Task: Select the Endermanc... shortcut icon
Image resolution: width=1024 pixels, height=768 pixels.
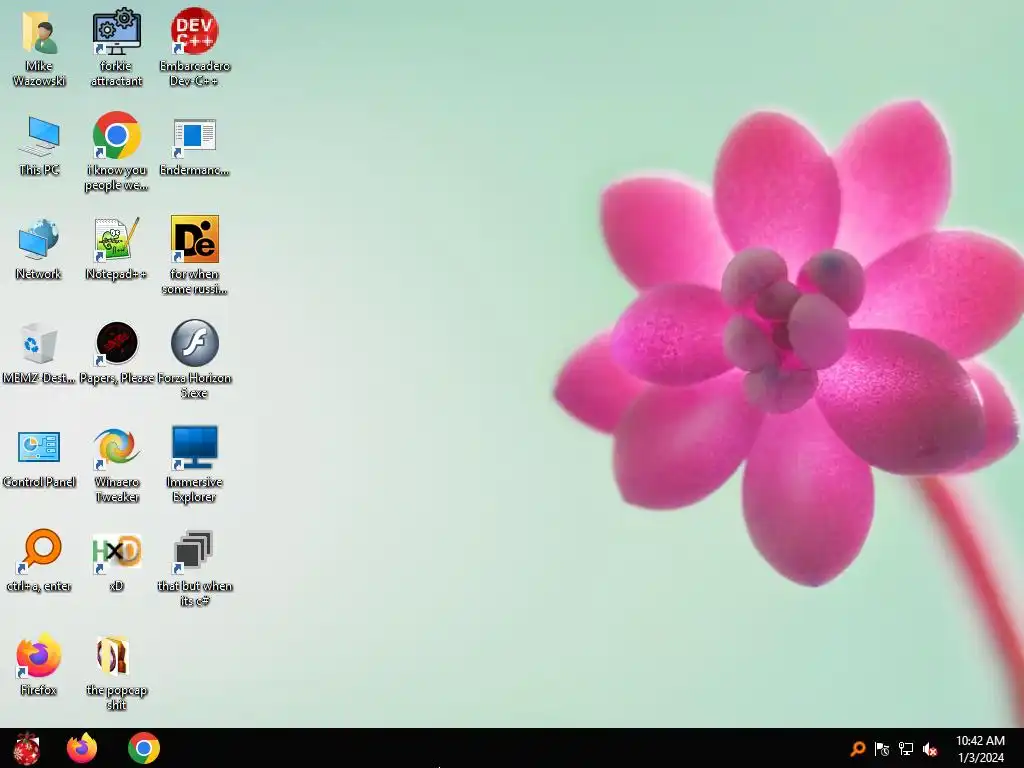Action: point(194,138)
